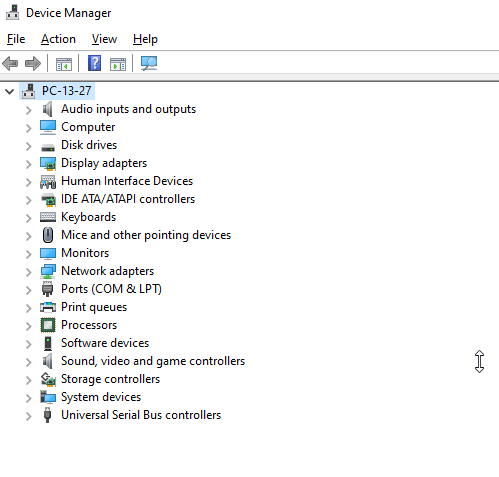Open the View menu
The image size is (499, 477).
pyautogui.click(x=104, y=39)
